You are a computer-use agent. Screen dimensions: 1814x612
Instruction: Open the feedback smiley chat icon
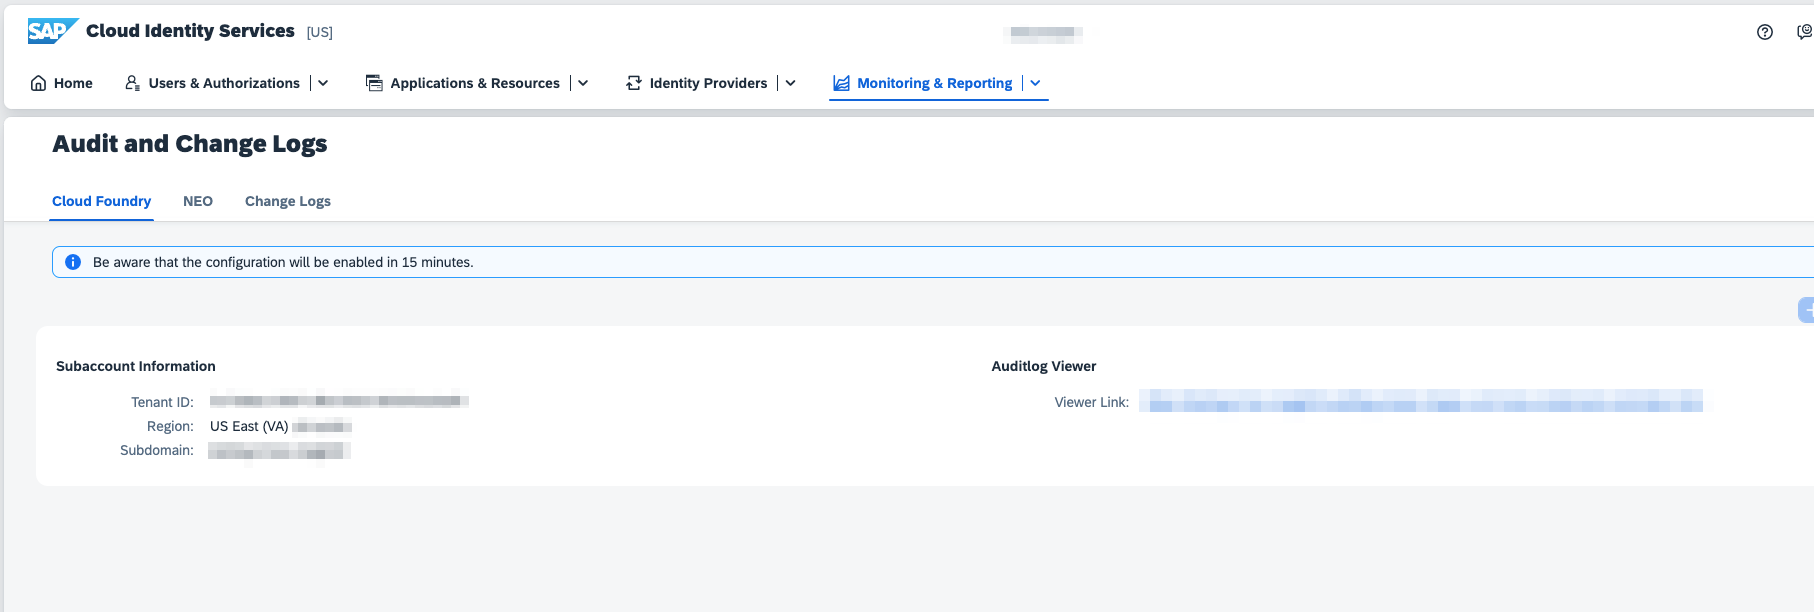tap(1804, 32)
